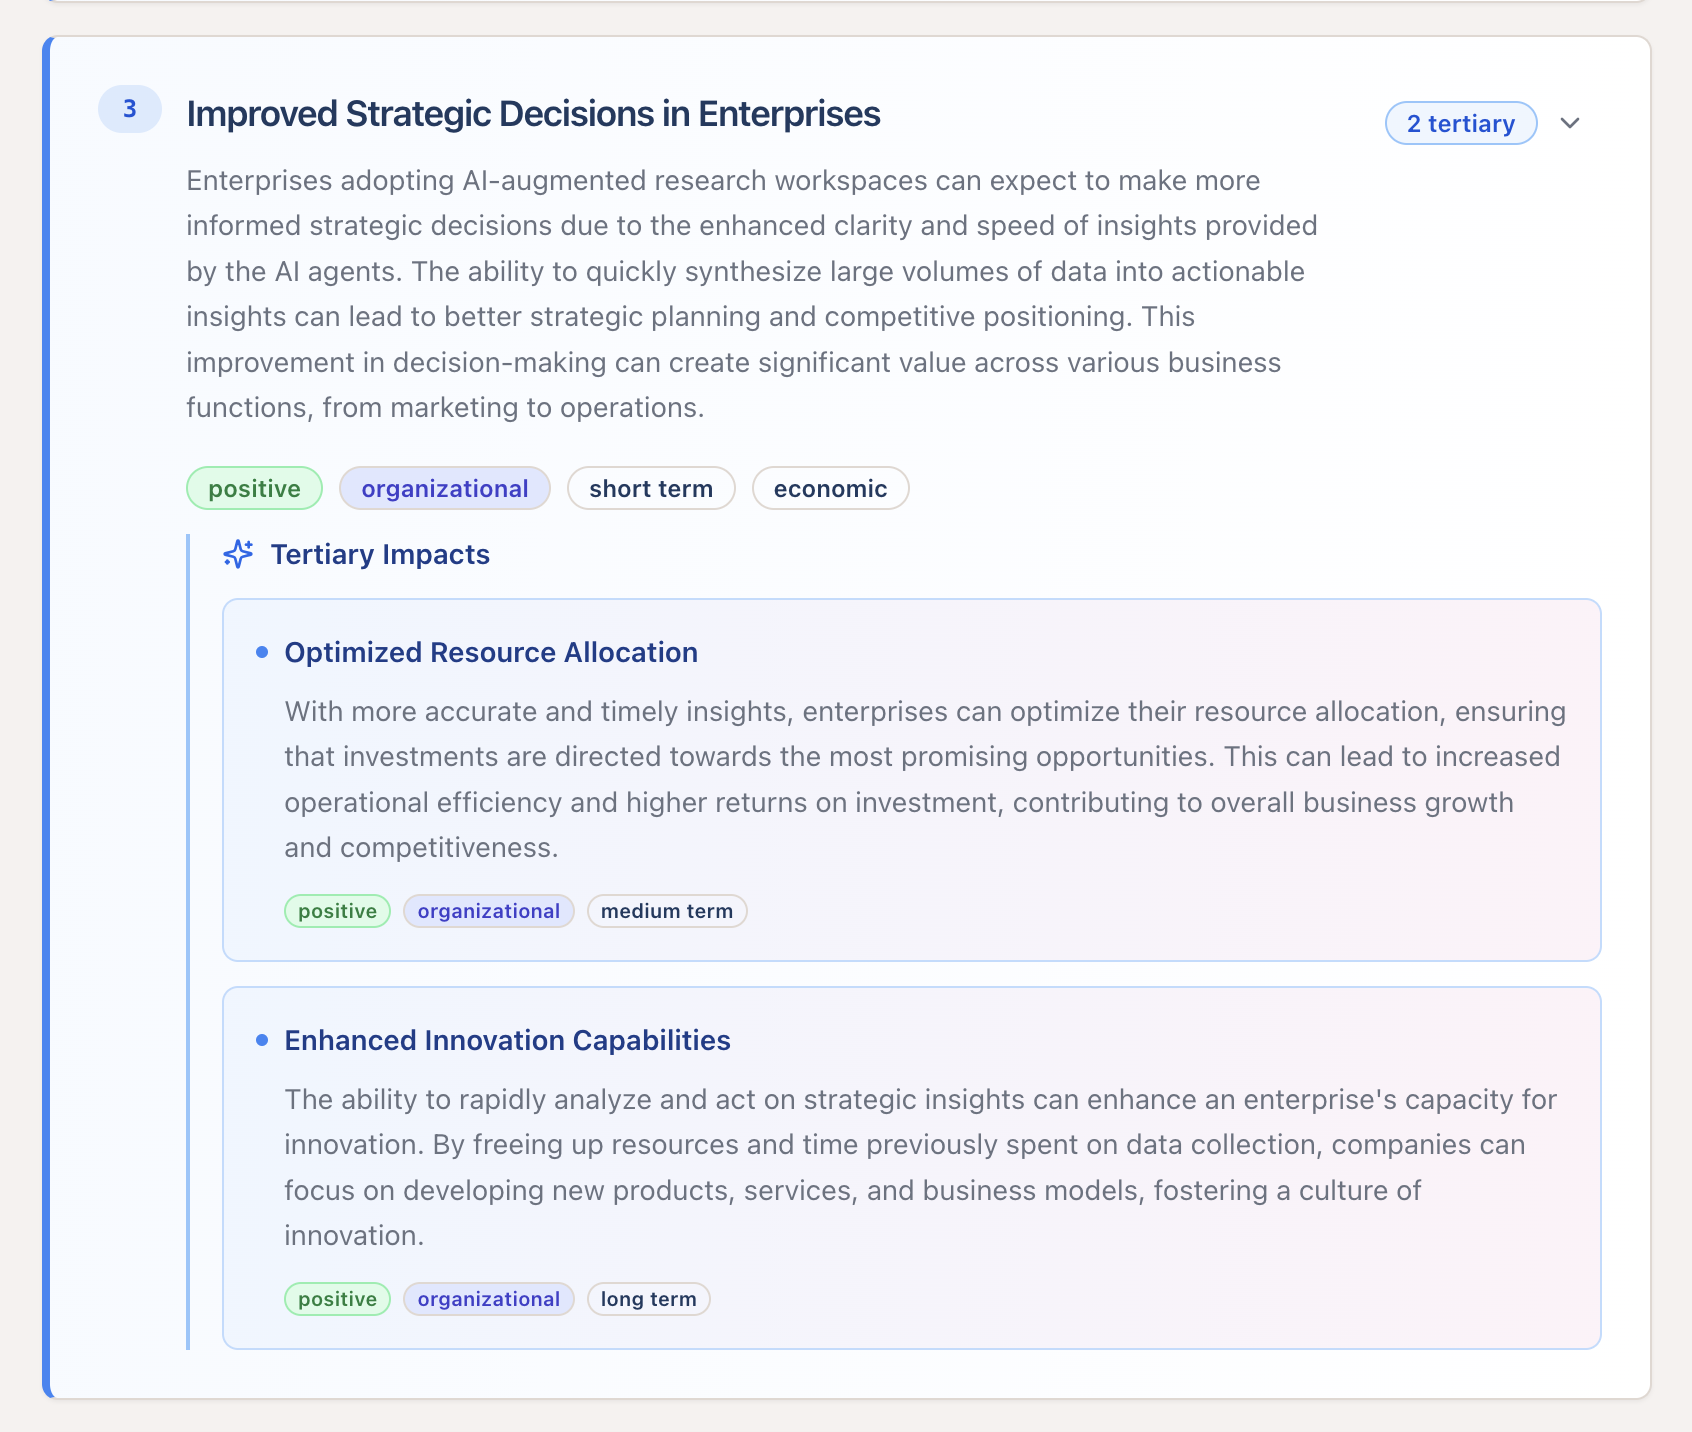
Task: Collapse the card using the top-right chevron
Action: click(x=1570, y=124)
